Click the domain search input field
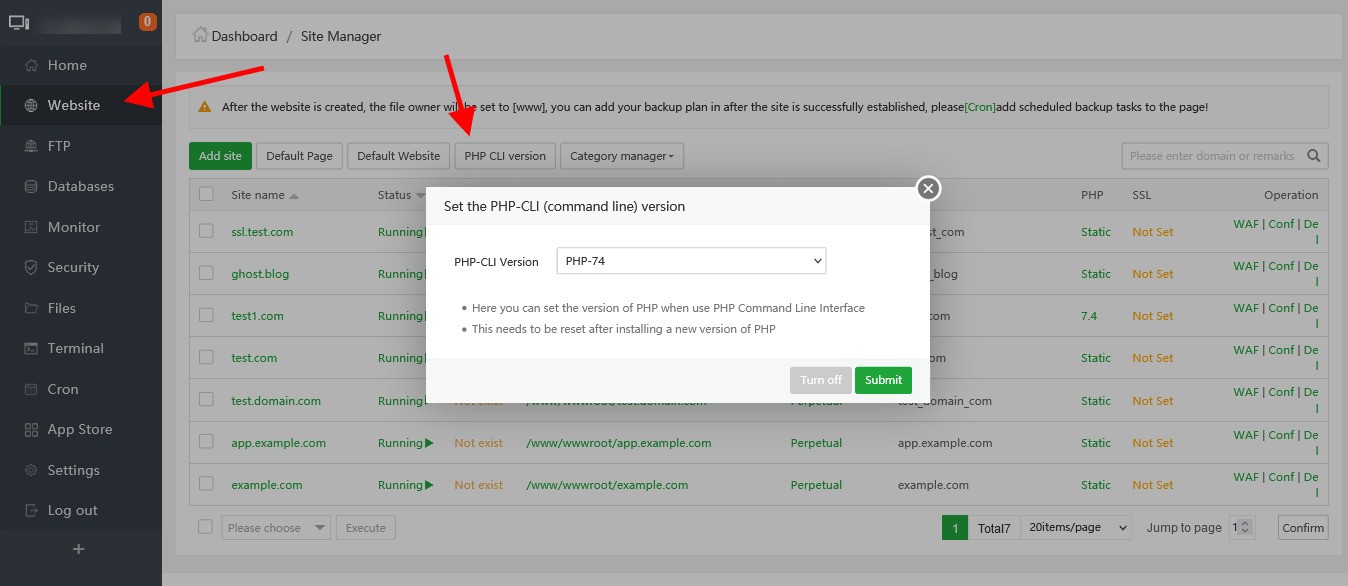Screen dimensions: 1348x586 coord(1210,155)
